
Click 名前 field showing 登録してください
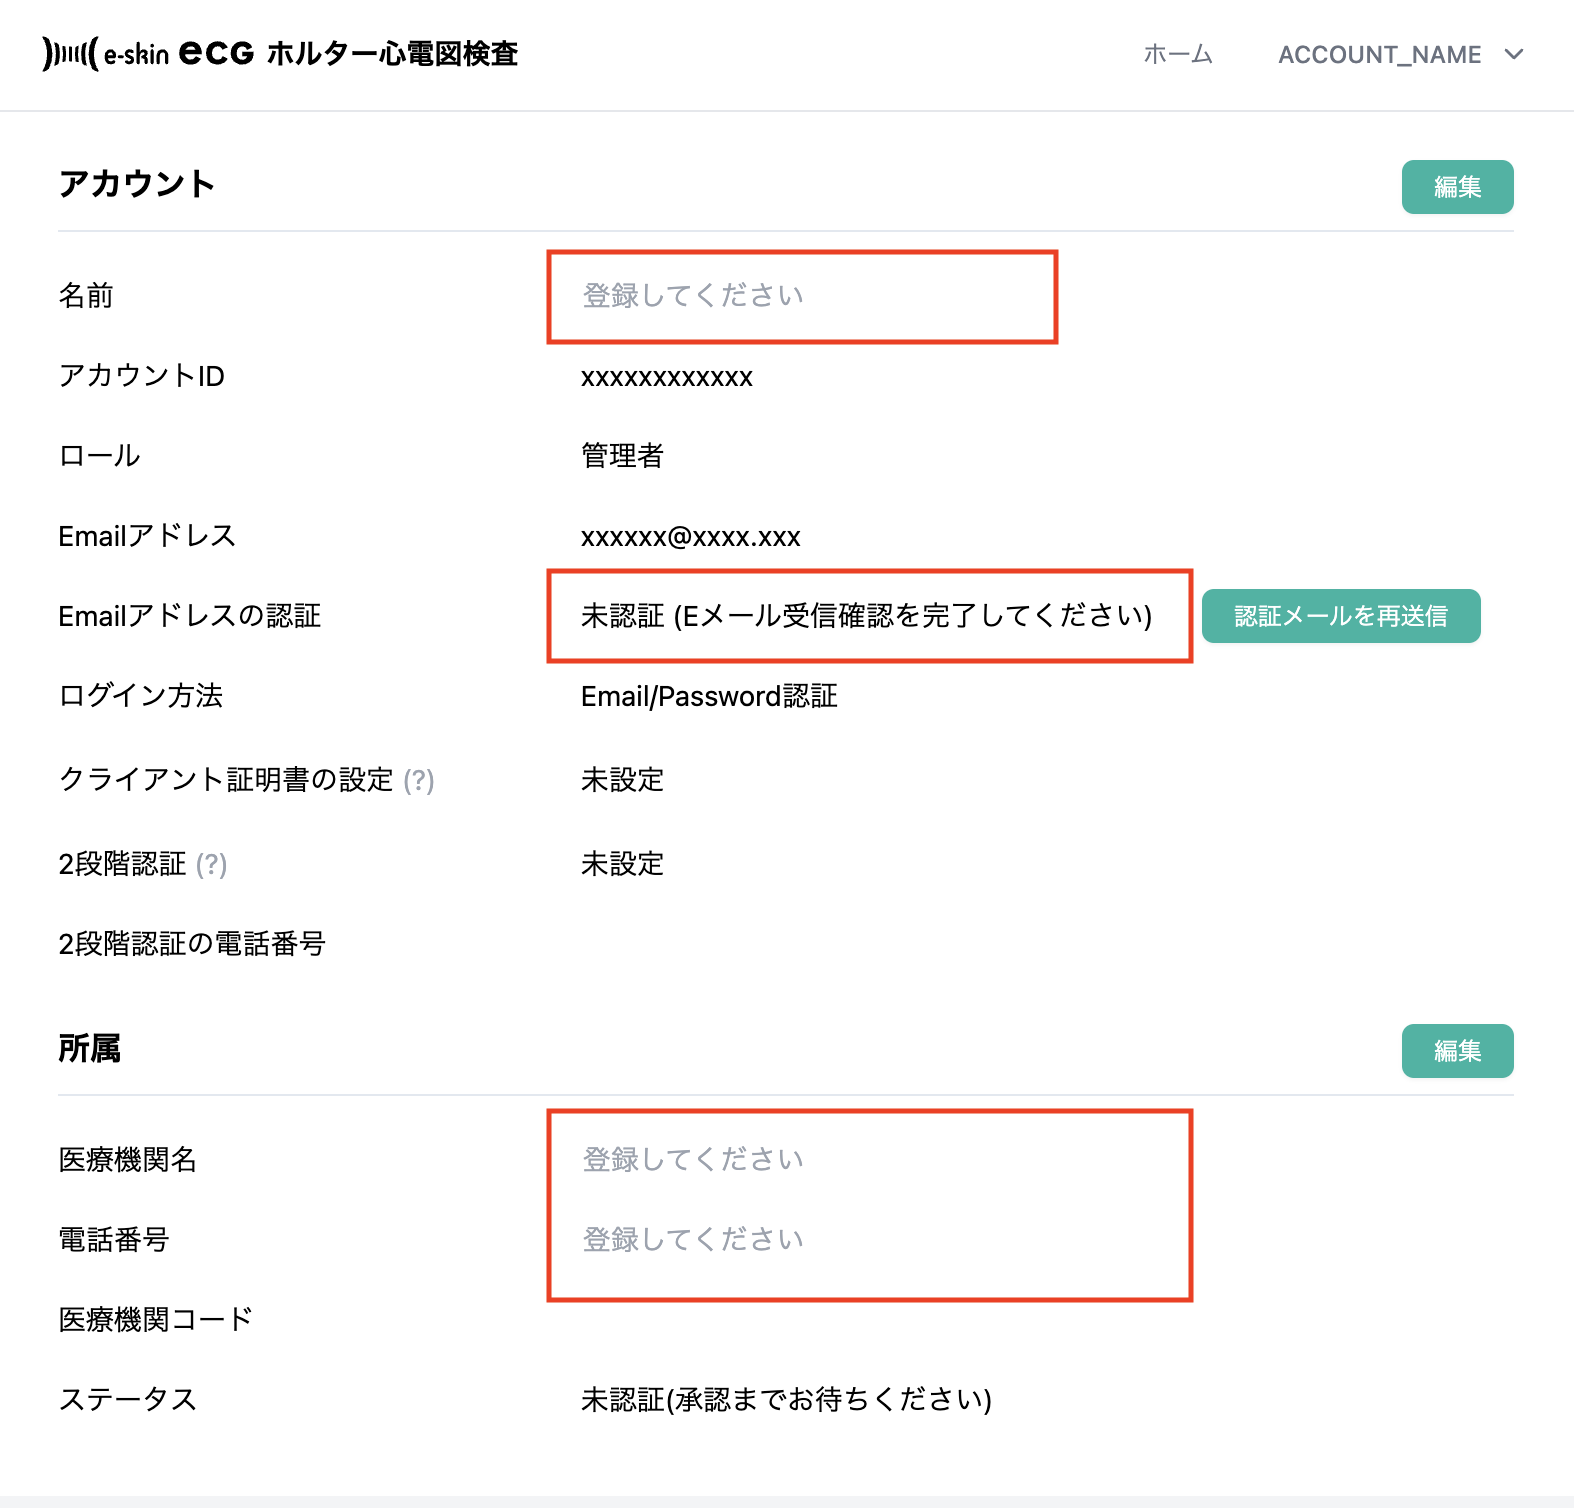pos(693,296)
